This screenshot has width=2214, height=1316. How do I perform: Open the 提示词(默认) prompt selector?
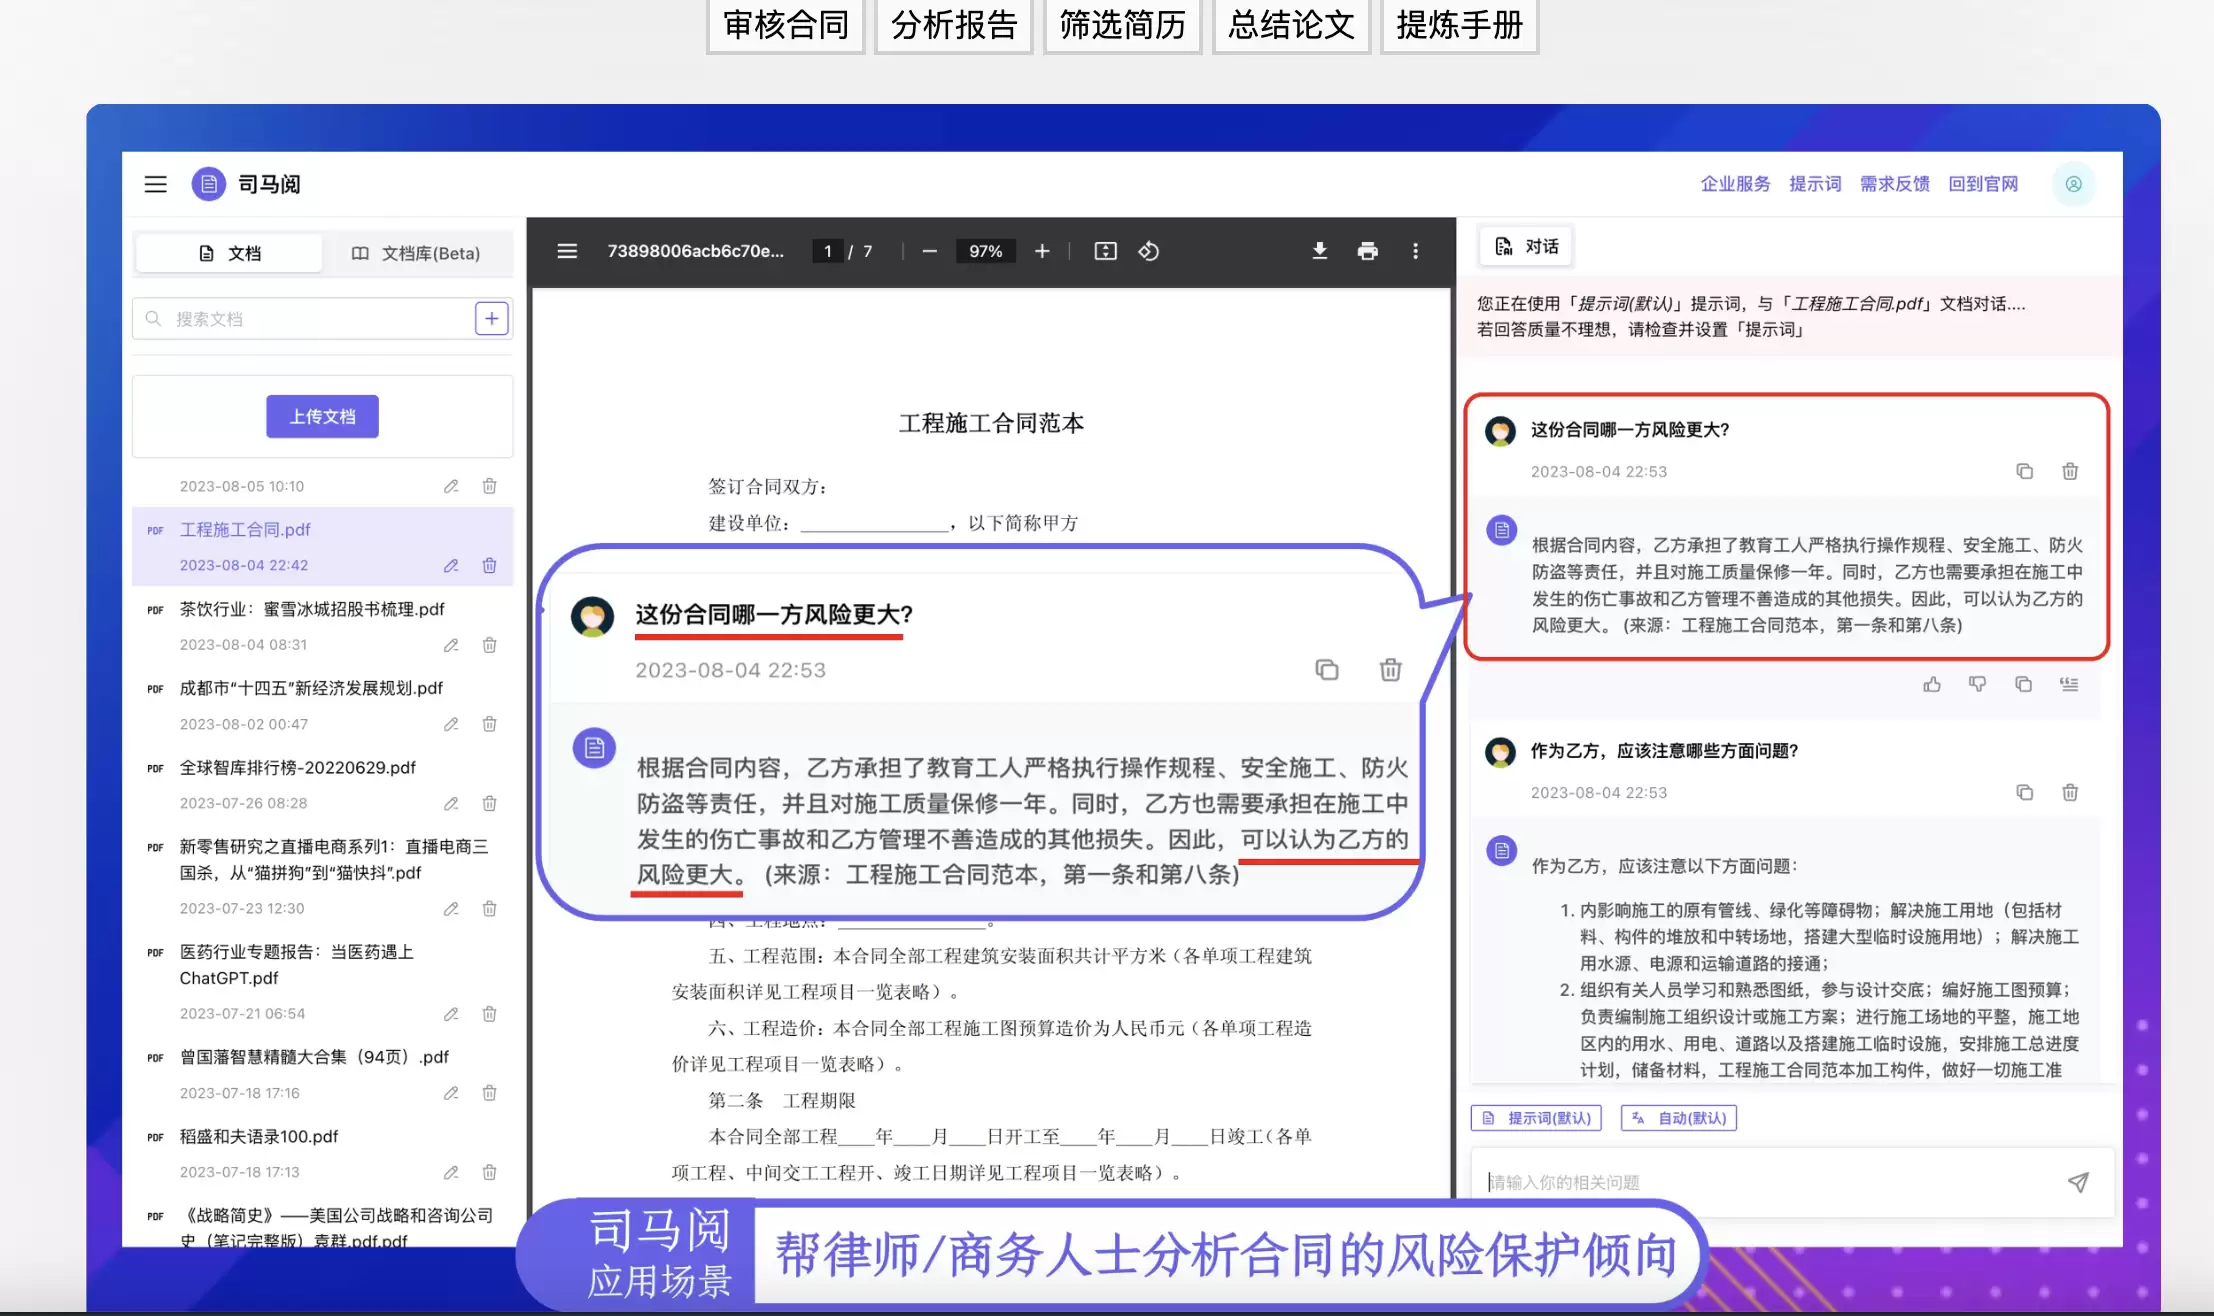click(x=1536, y=1118)
